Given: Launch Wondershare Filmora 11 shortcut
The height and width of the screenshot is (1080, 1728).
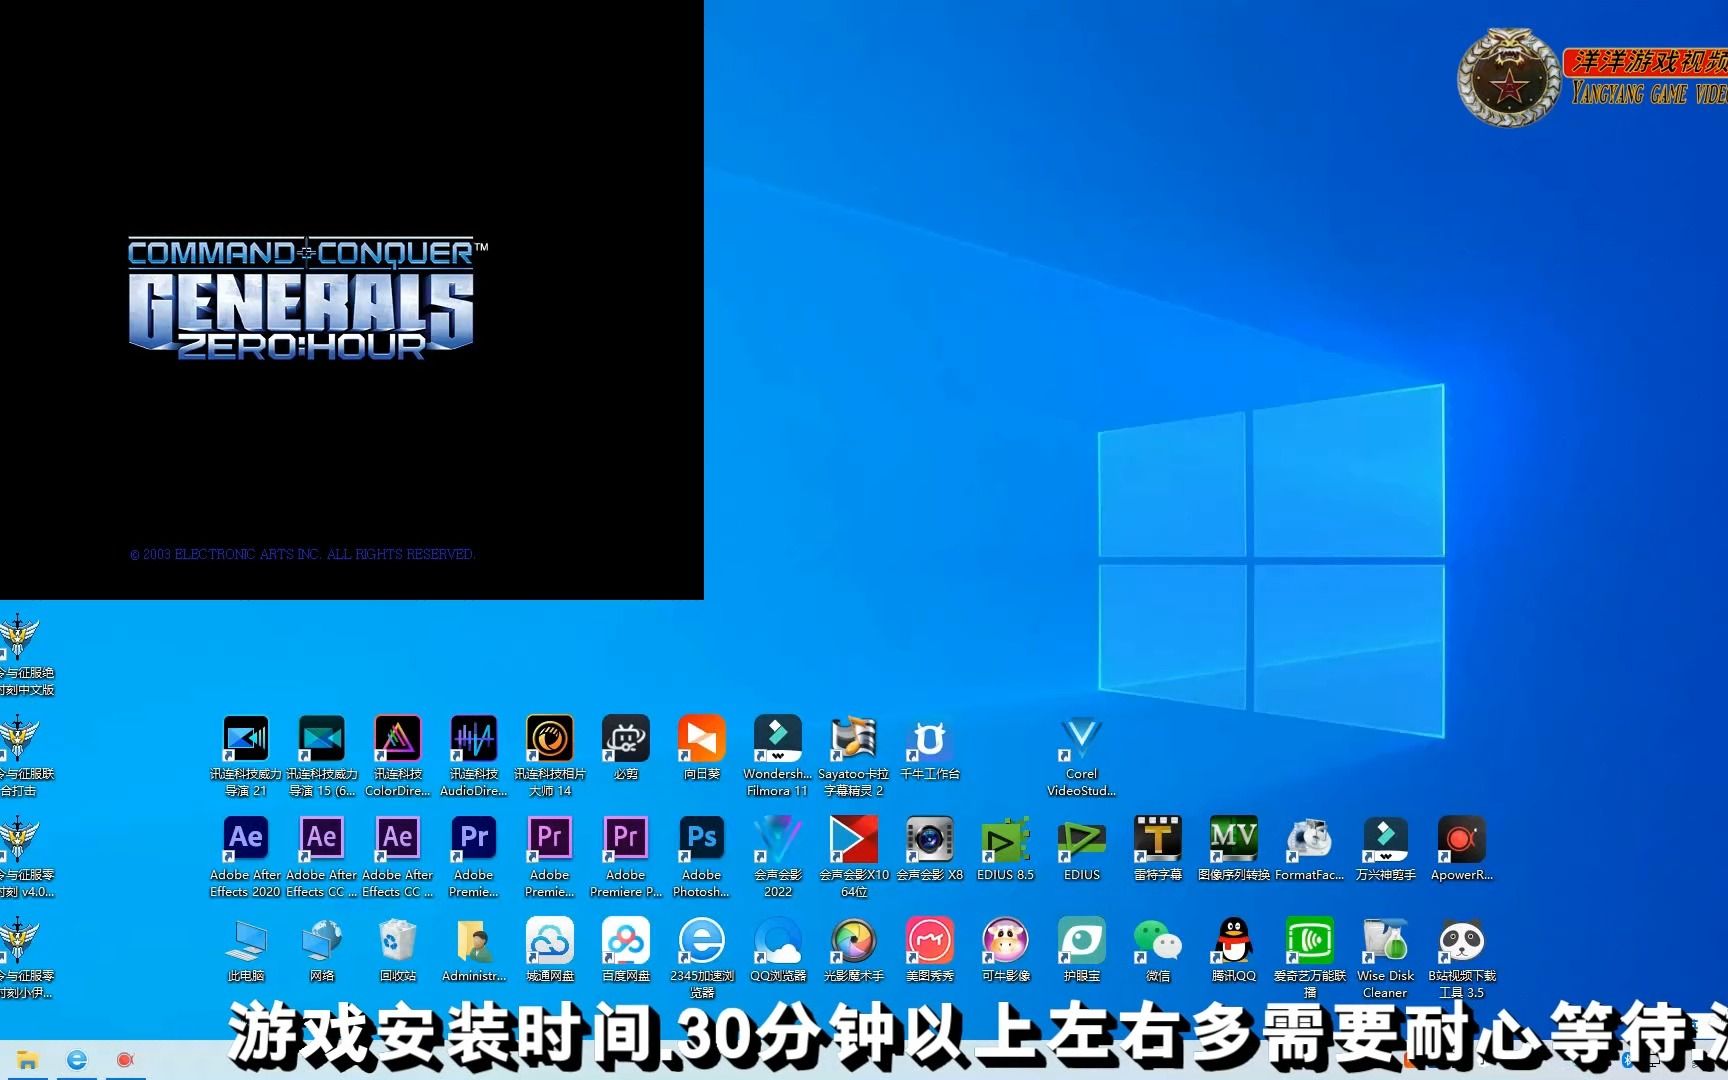Looking at the screenshot, I should 778,756.
